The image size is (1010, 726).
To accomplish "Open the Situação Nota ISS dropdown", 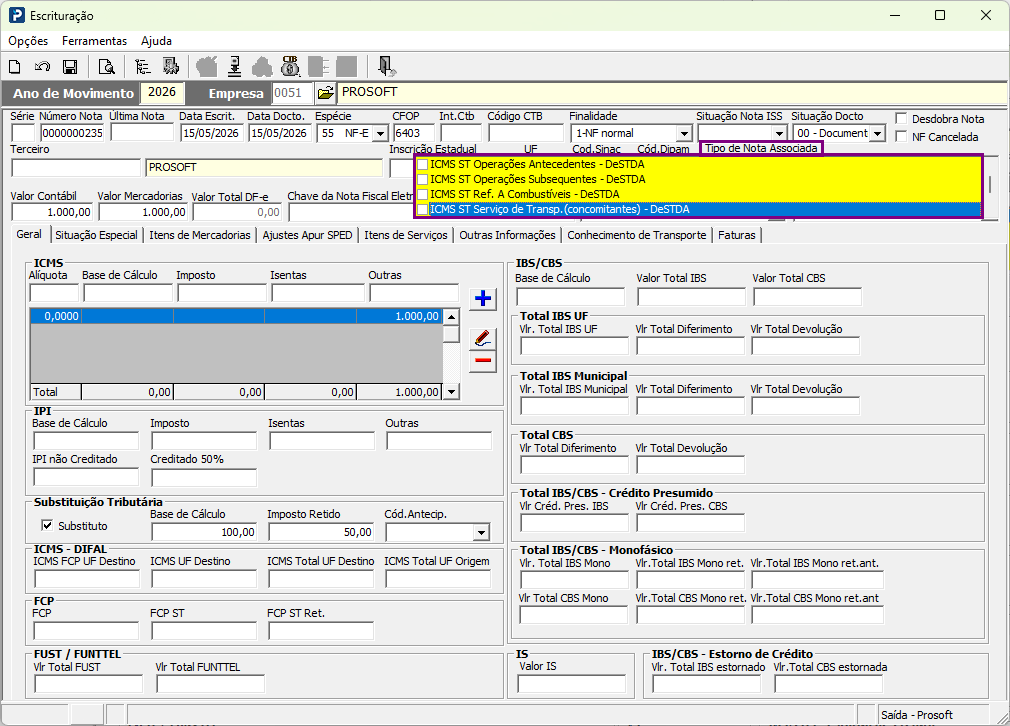I will (779, 133).
